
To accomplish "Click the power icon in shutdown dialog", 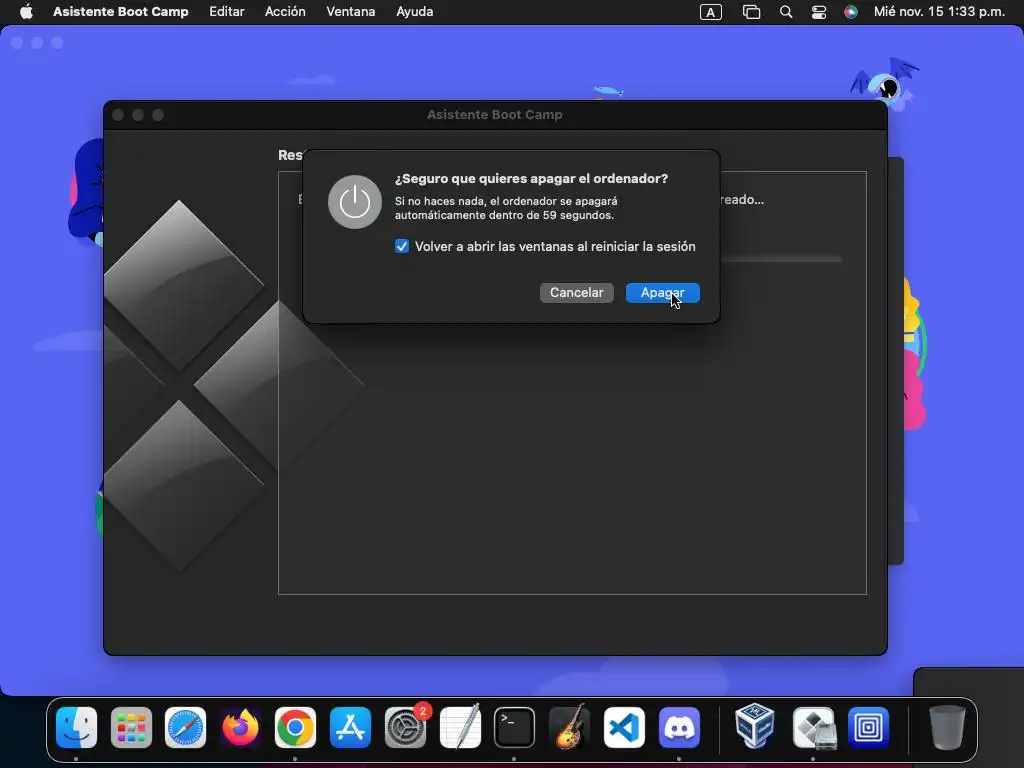I will (x=355, y=202).
